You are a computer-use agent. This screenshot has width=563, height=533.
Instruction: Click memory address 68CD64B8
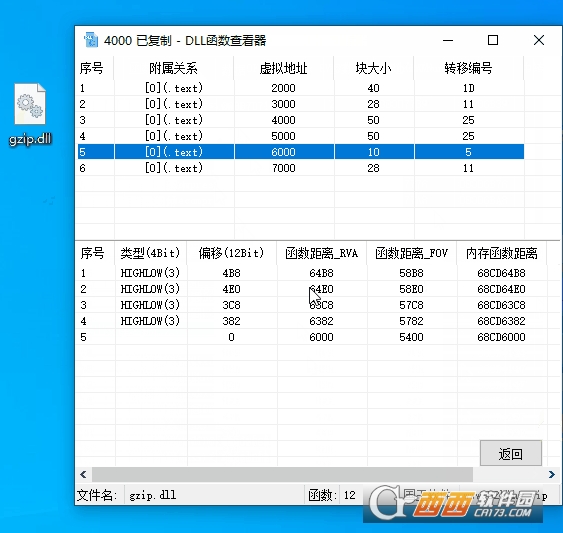pos(502,273)
